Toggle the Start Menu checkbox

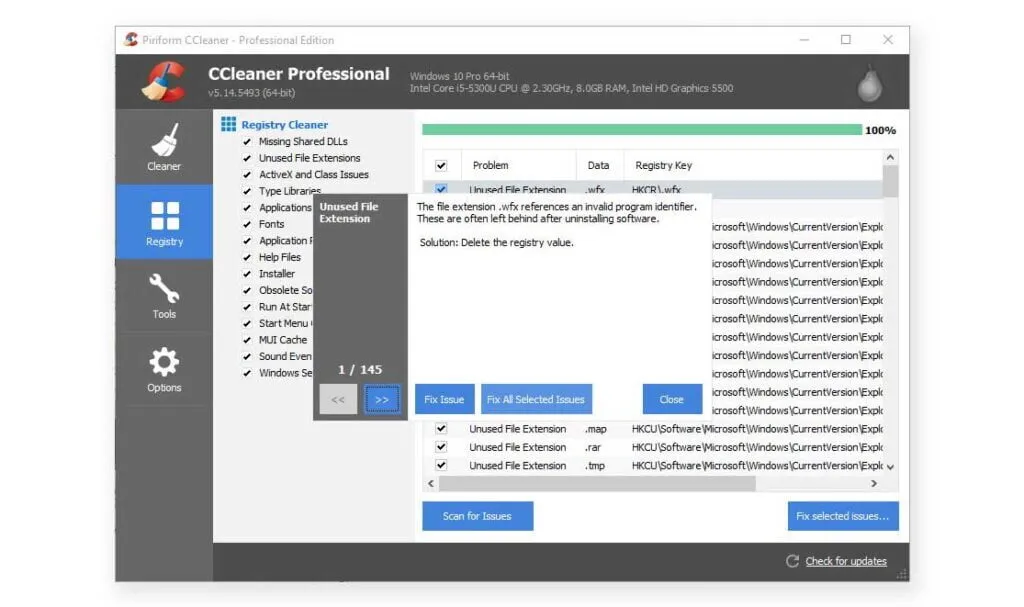click(x=247, y=323)
